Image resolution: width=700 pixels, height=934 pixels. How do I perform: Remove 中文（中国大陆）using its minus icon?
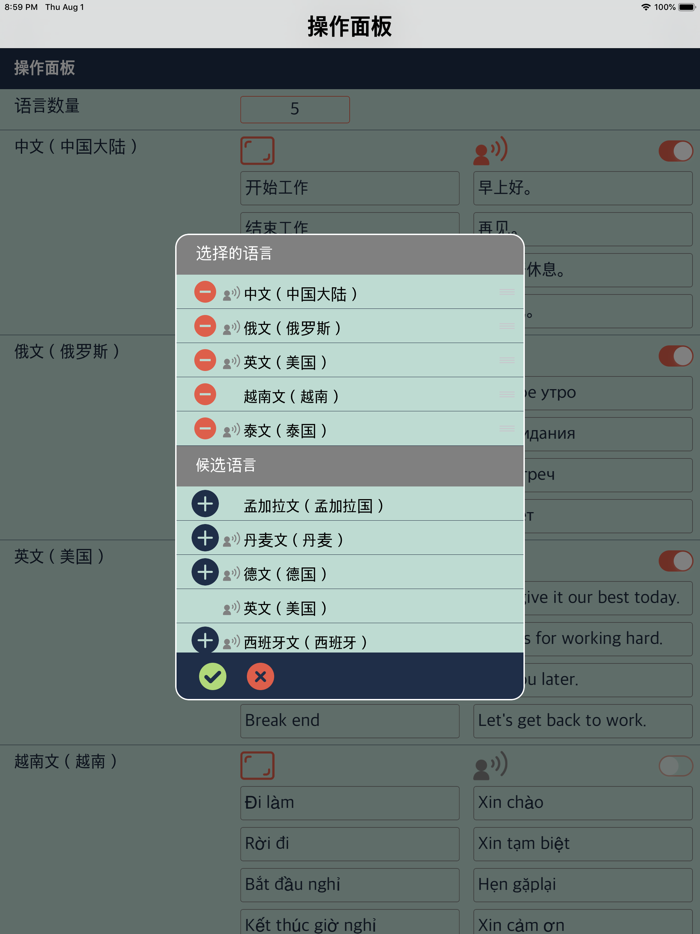[205, 291]
